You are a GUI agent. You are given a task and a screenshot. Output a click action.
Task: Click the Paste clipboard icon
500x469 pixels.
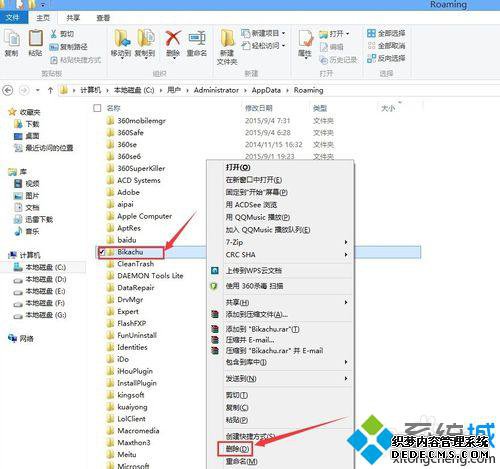pos(35,38)
